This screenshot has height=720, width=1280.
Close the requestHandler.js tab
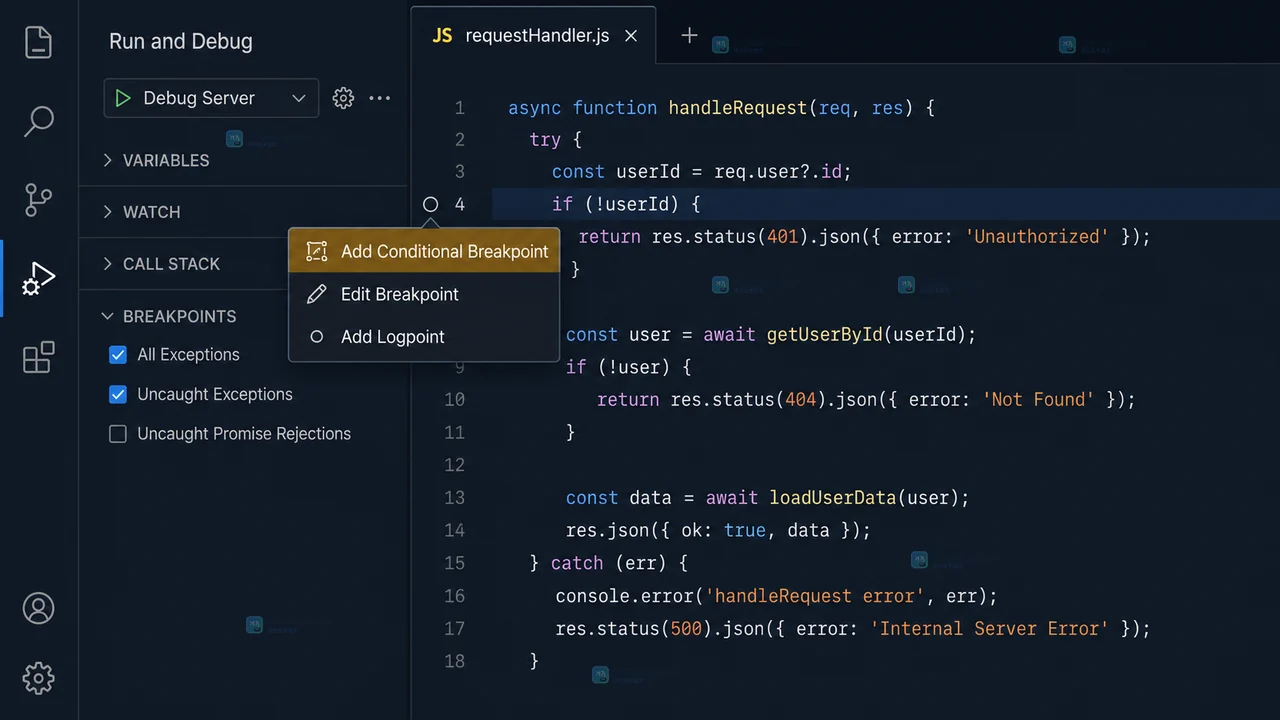click(631, 36)
